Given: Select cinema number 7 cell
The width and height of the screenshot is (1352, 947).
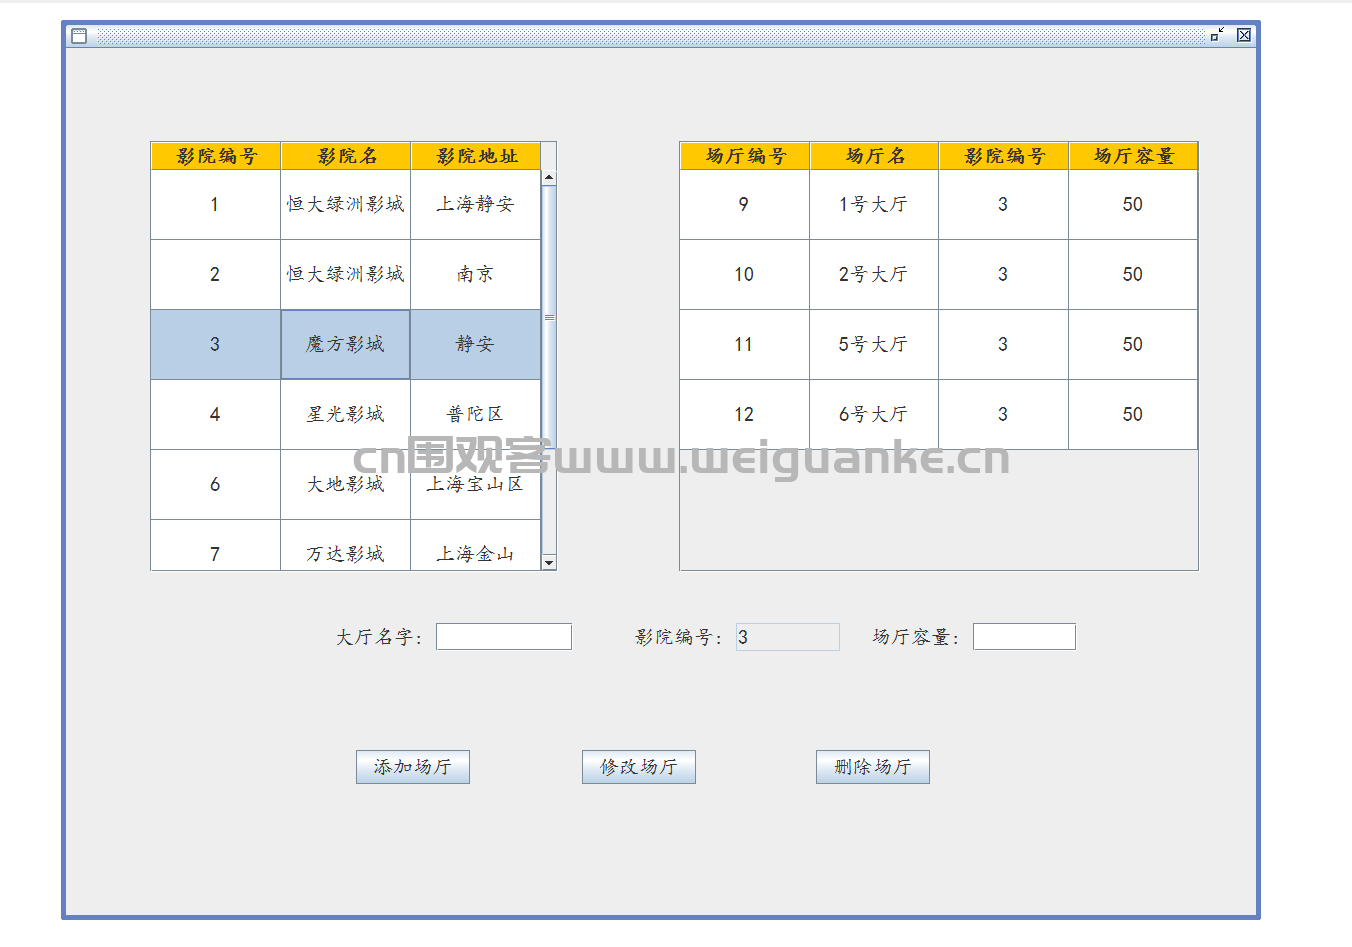Looking at the screenshot, I should click(x=216, y=545).
